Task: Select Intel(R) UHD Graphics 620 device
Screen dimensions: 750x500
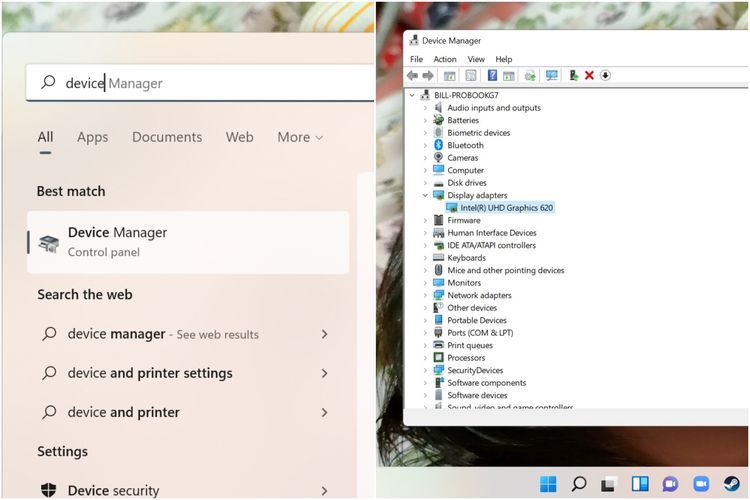Action: coord(500,208)
